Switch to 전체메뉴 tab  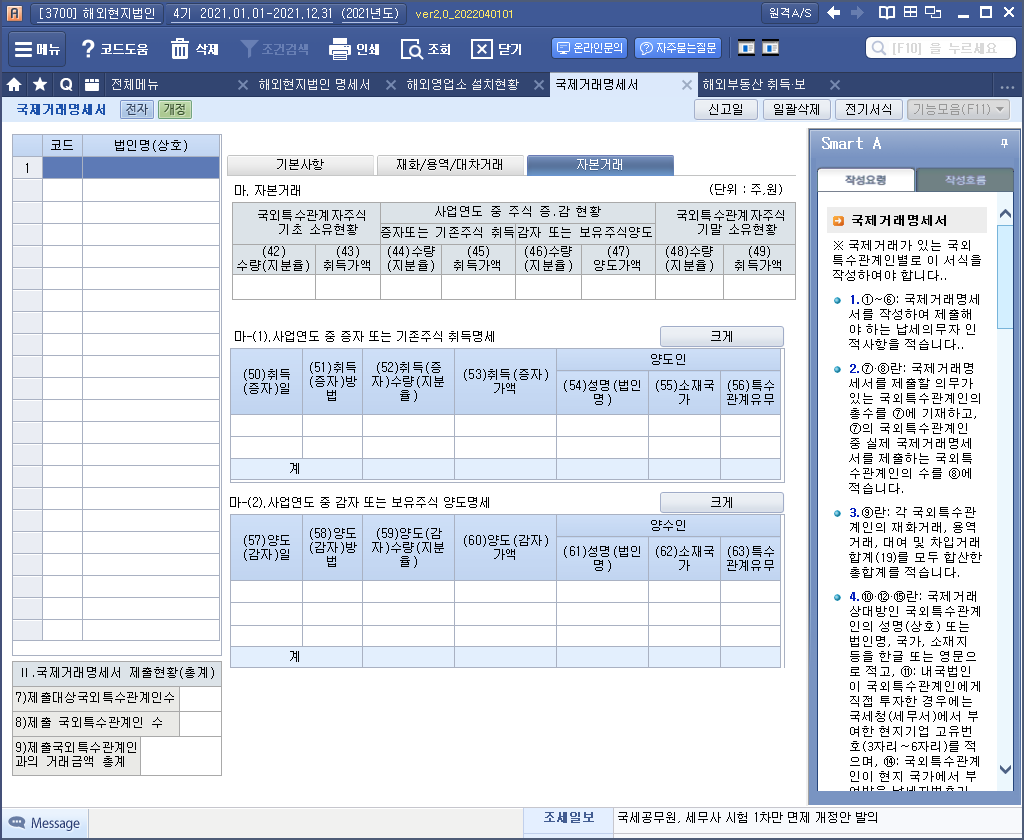point(135,84)
